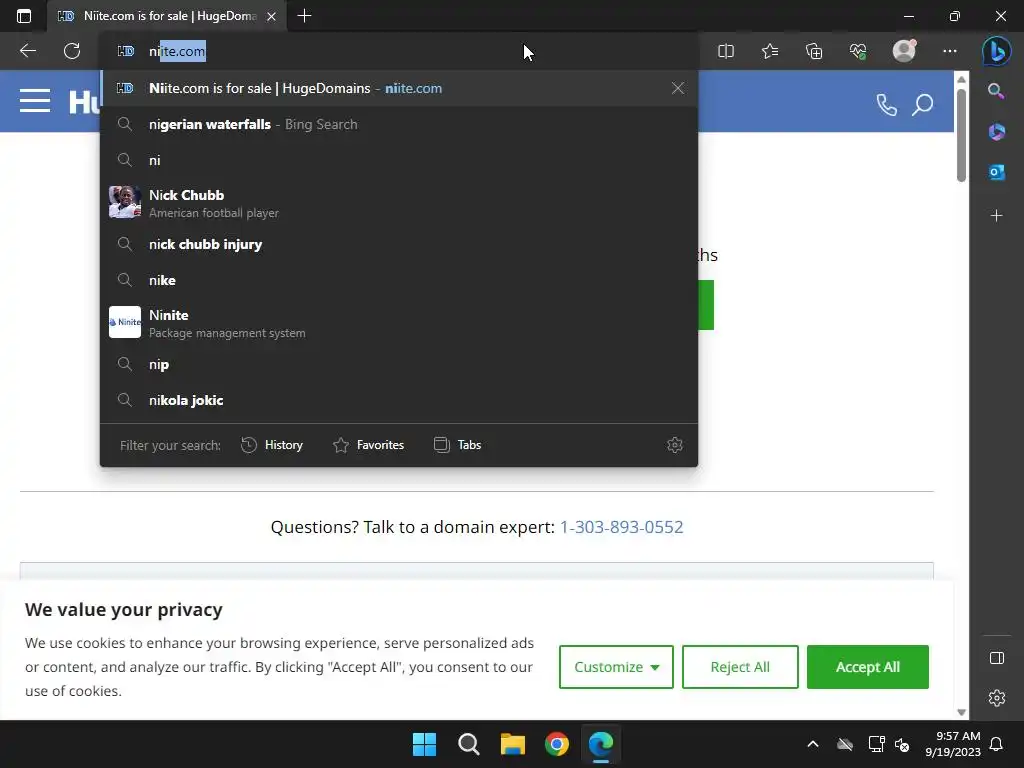Filter search by Favorites

[368, 445]
